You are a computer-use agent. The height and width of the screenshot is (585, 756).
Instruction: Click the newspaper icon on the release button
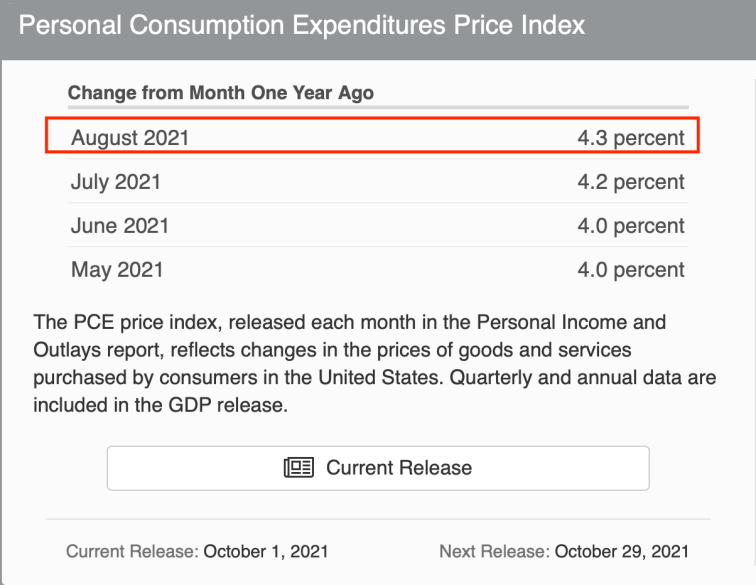coord(300,468)
